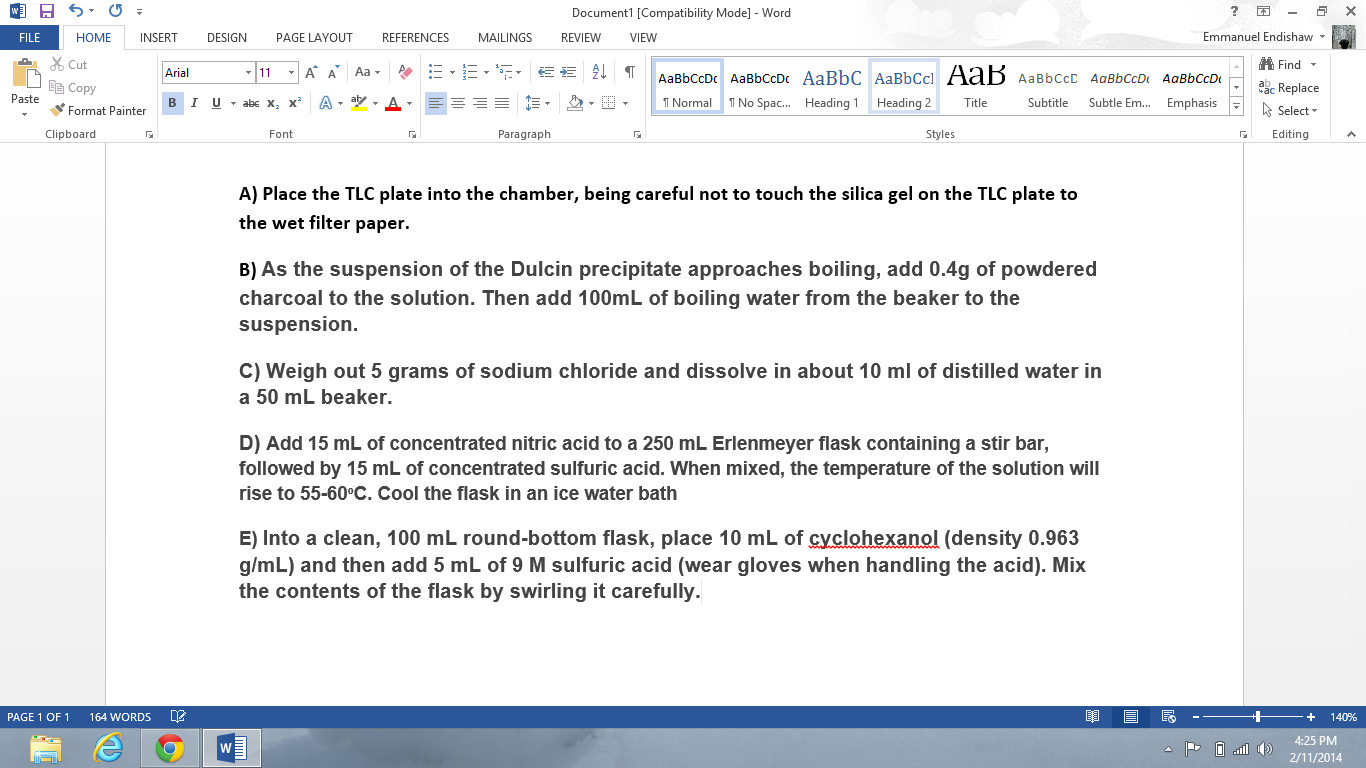Center align the paragraph text

coord(458,103)
